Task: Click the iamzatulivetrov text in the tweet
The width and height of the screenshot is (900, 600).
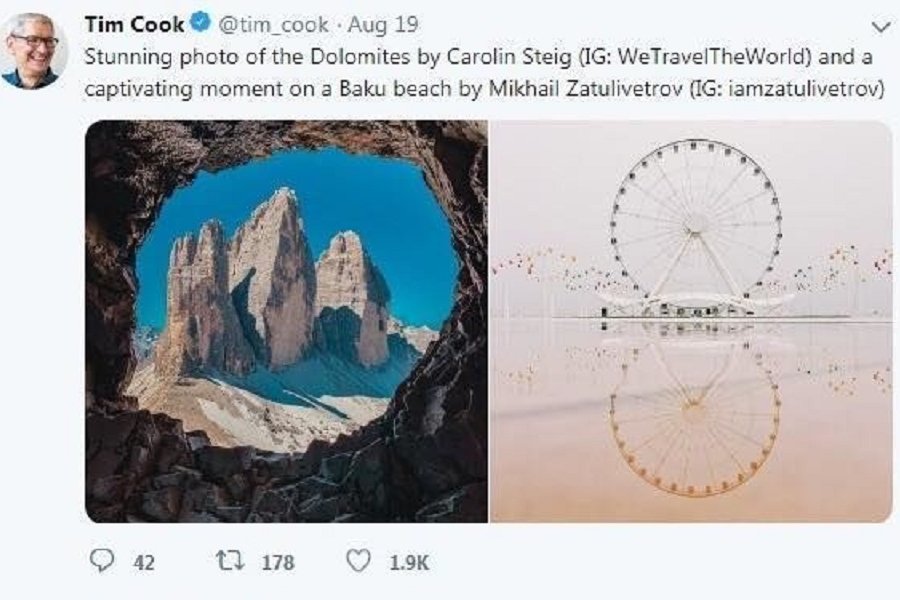Action: [798, 88]
